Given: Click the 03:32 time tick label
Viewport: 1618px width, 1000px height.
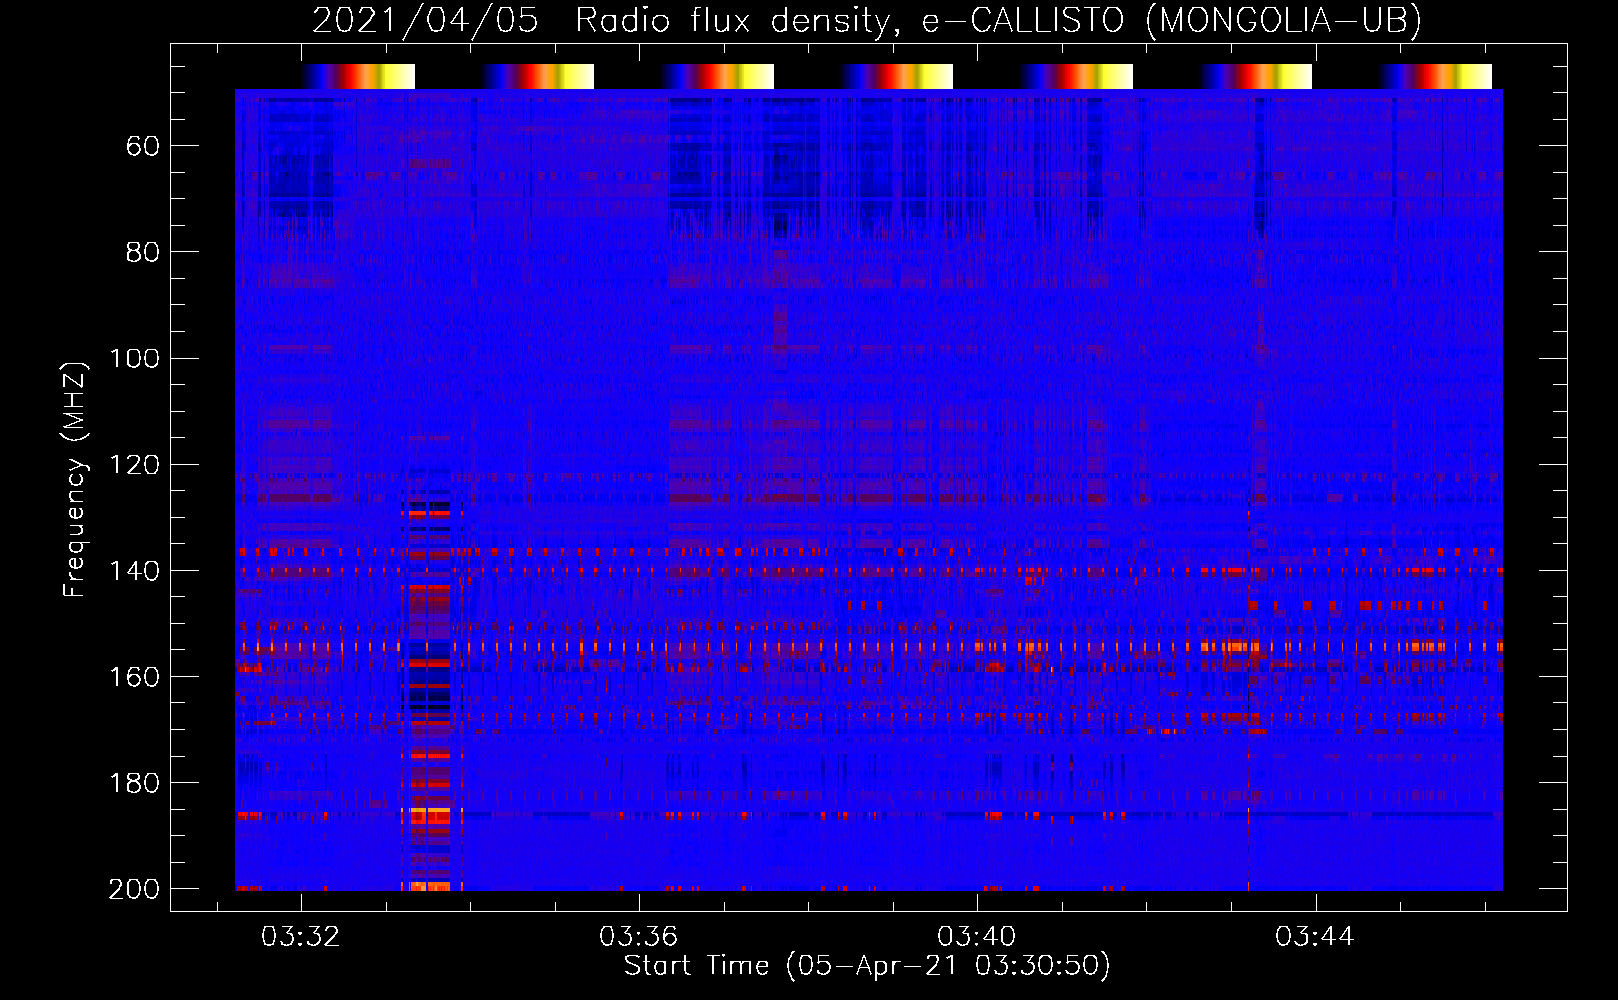Looking at the screenshot, I should [301, 936].
